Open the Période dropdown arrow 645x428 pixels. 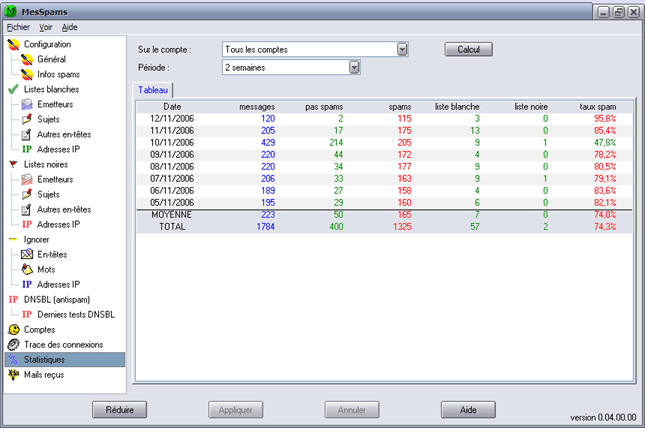[354, 67]
